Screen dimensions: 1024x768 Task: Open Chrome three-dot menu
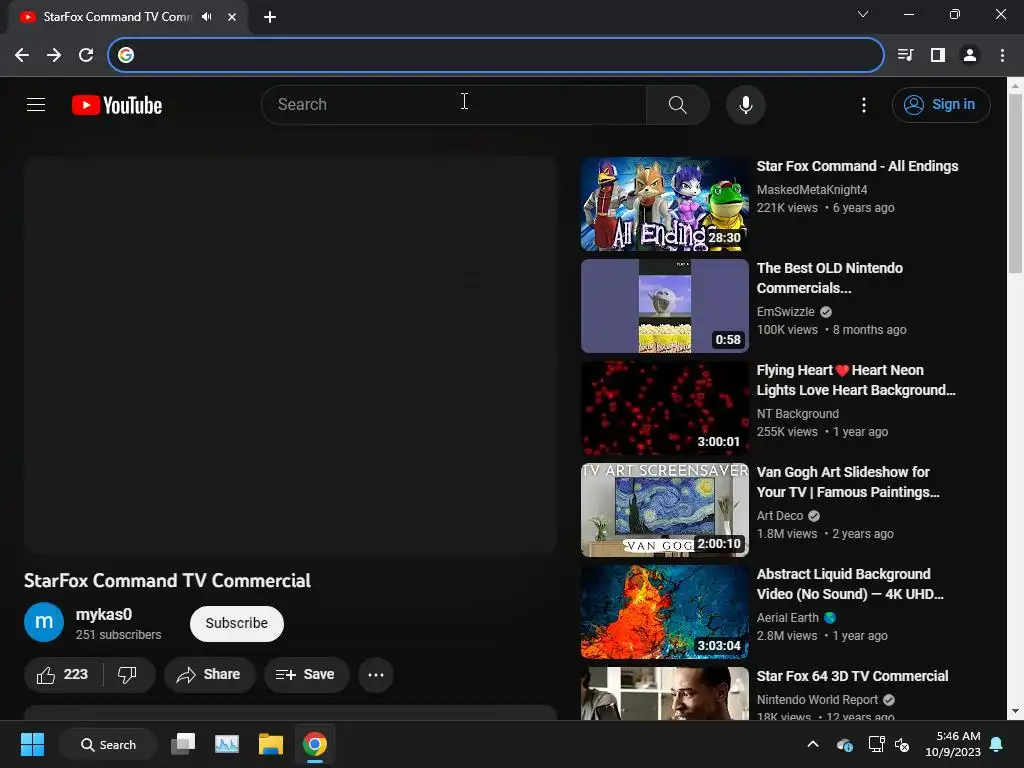[x=1002, y=55]
